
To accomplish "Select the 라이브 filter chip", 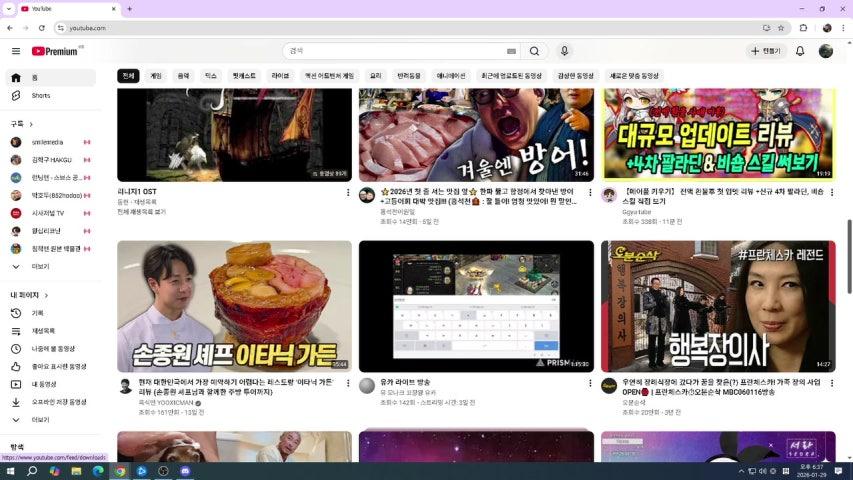I will [x=280, y=76].
